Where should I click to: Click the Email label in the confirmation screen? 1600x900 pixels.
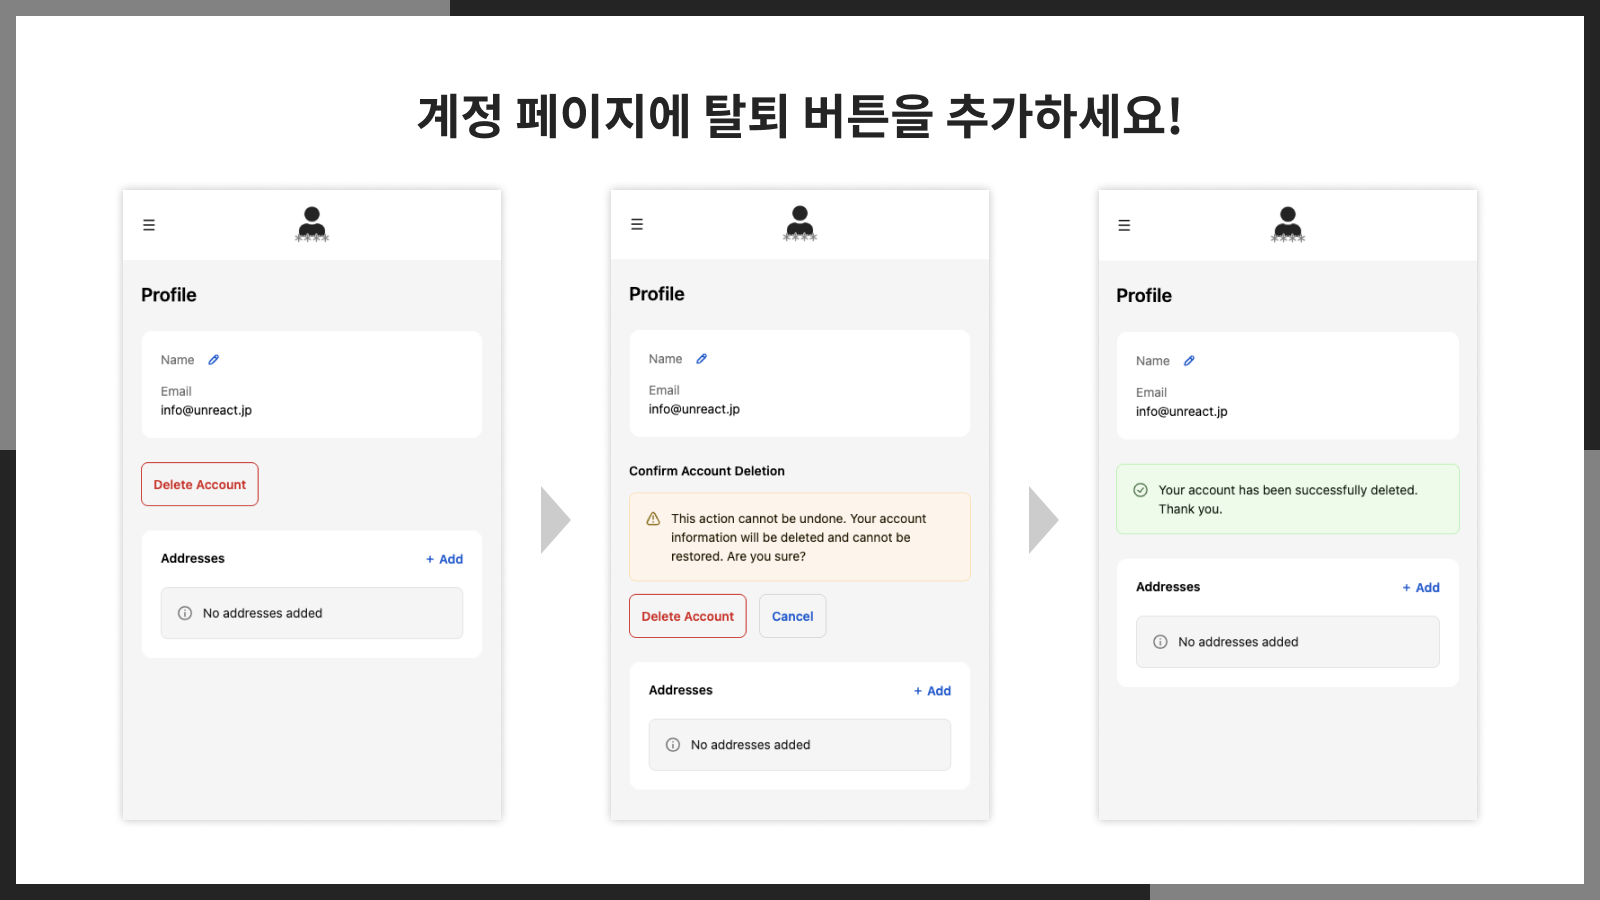(664, 390)
